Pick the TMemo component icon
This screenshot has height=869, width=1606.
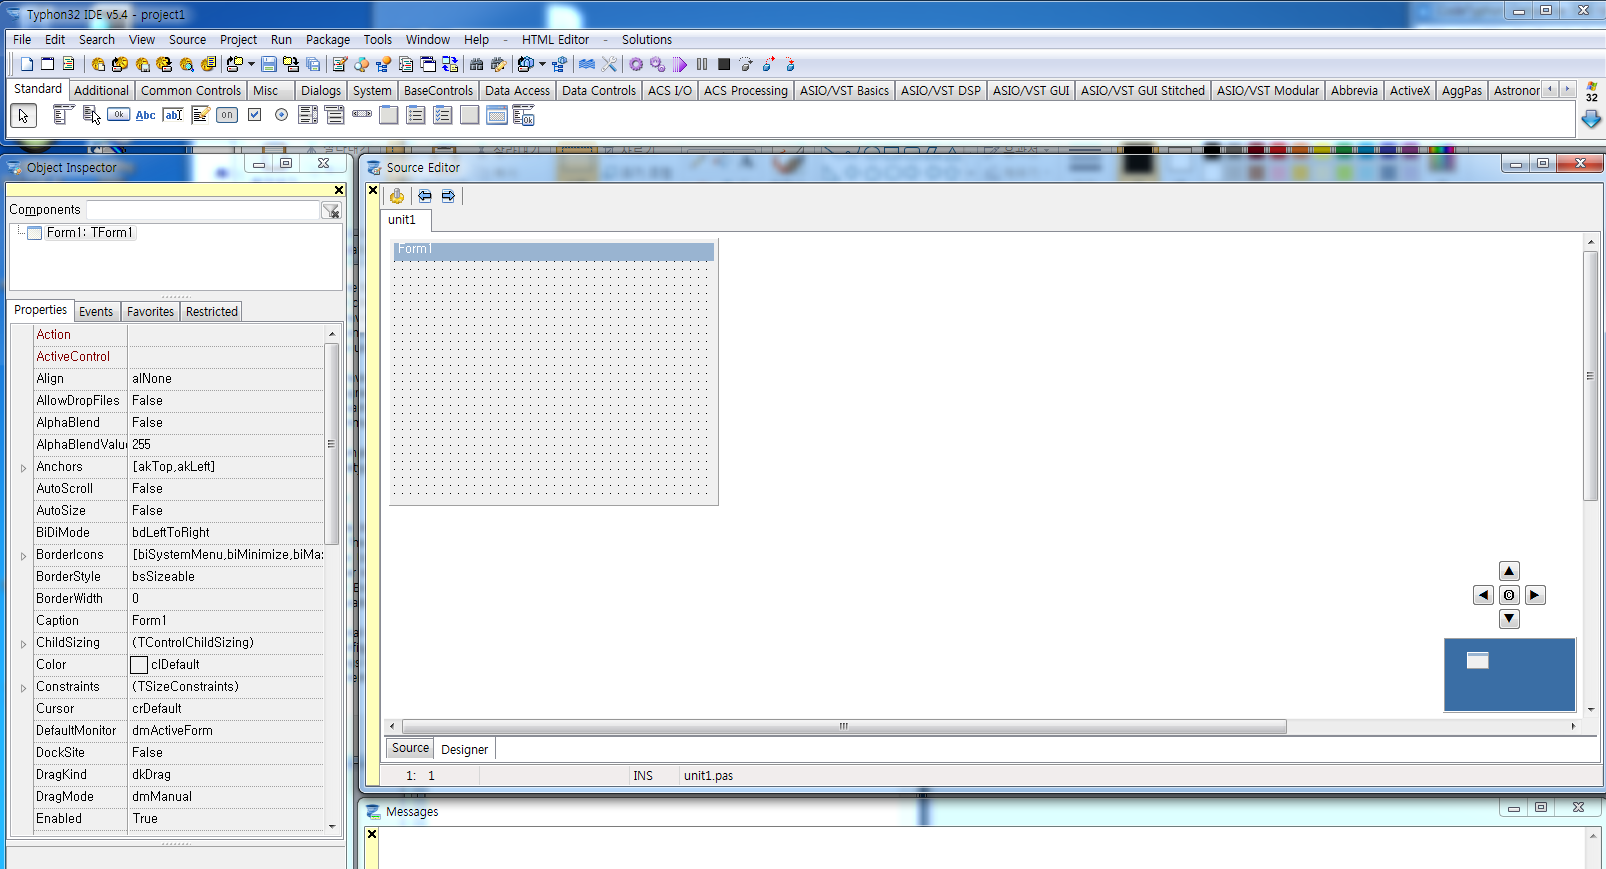[x=200, y=115]
